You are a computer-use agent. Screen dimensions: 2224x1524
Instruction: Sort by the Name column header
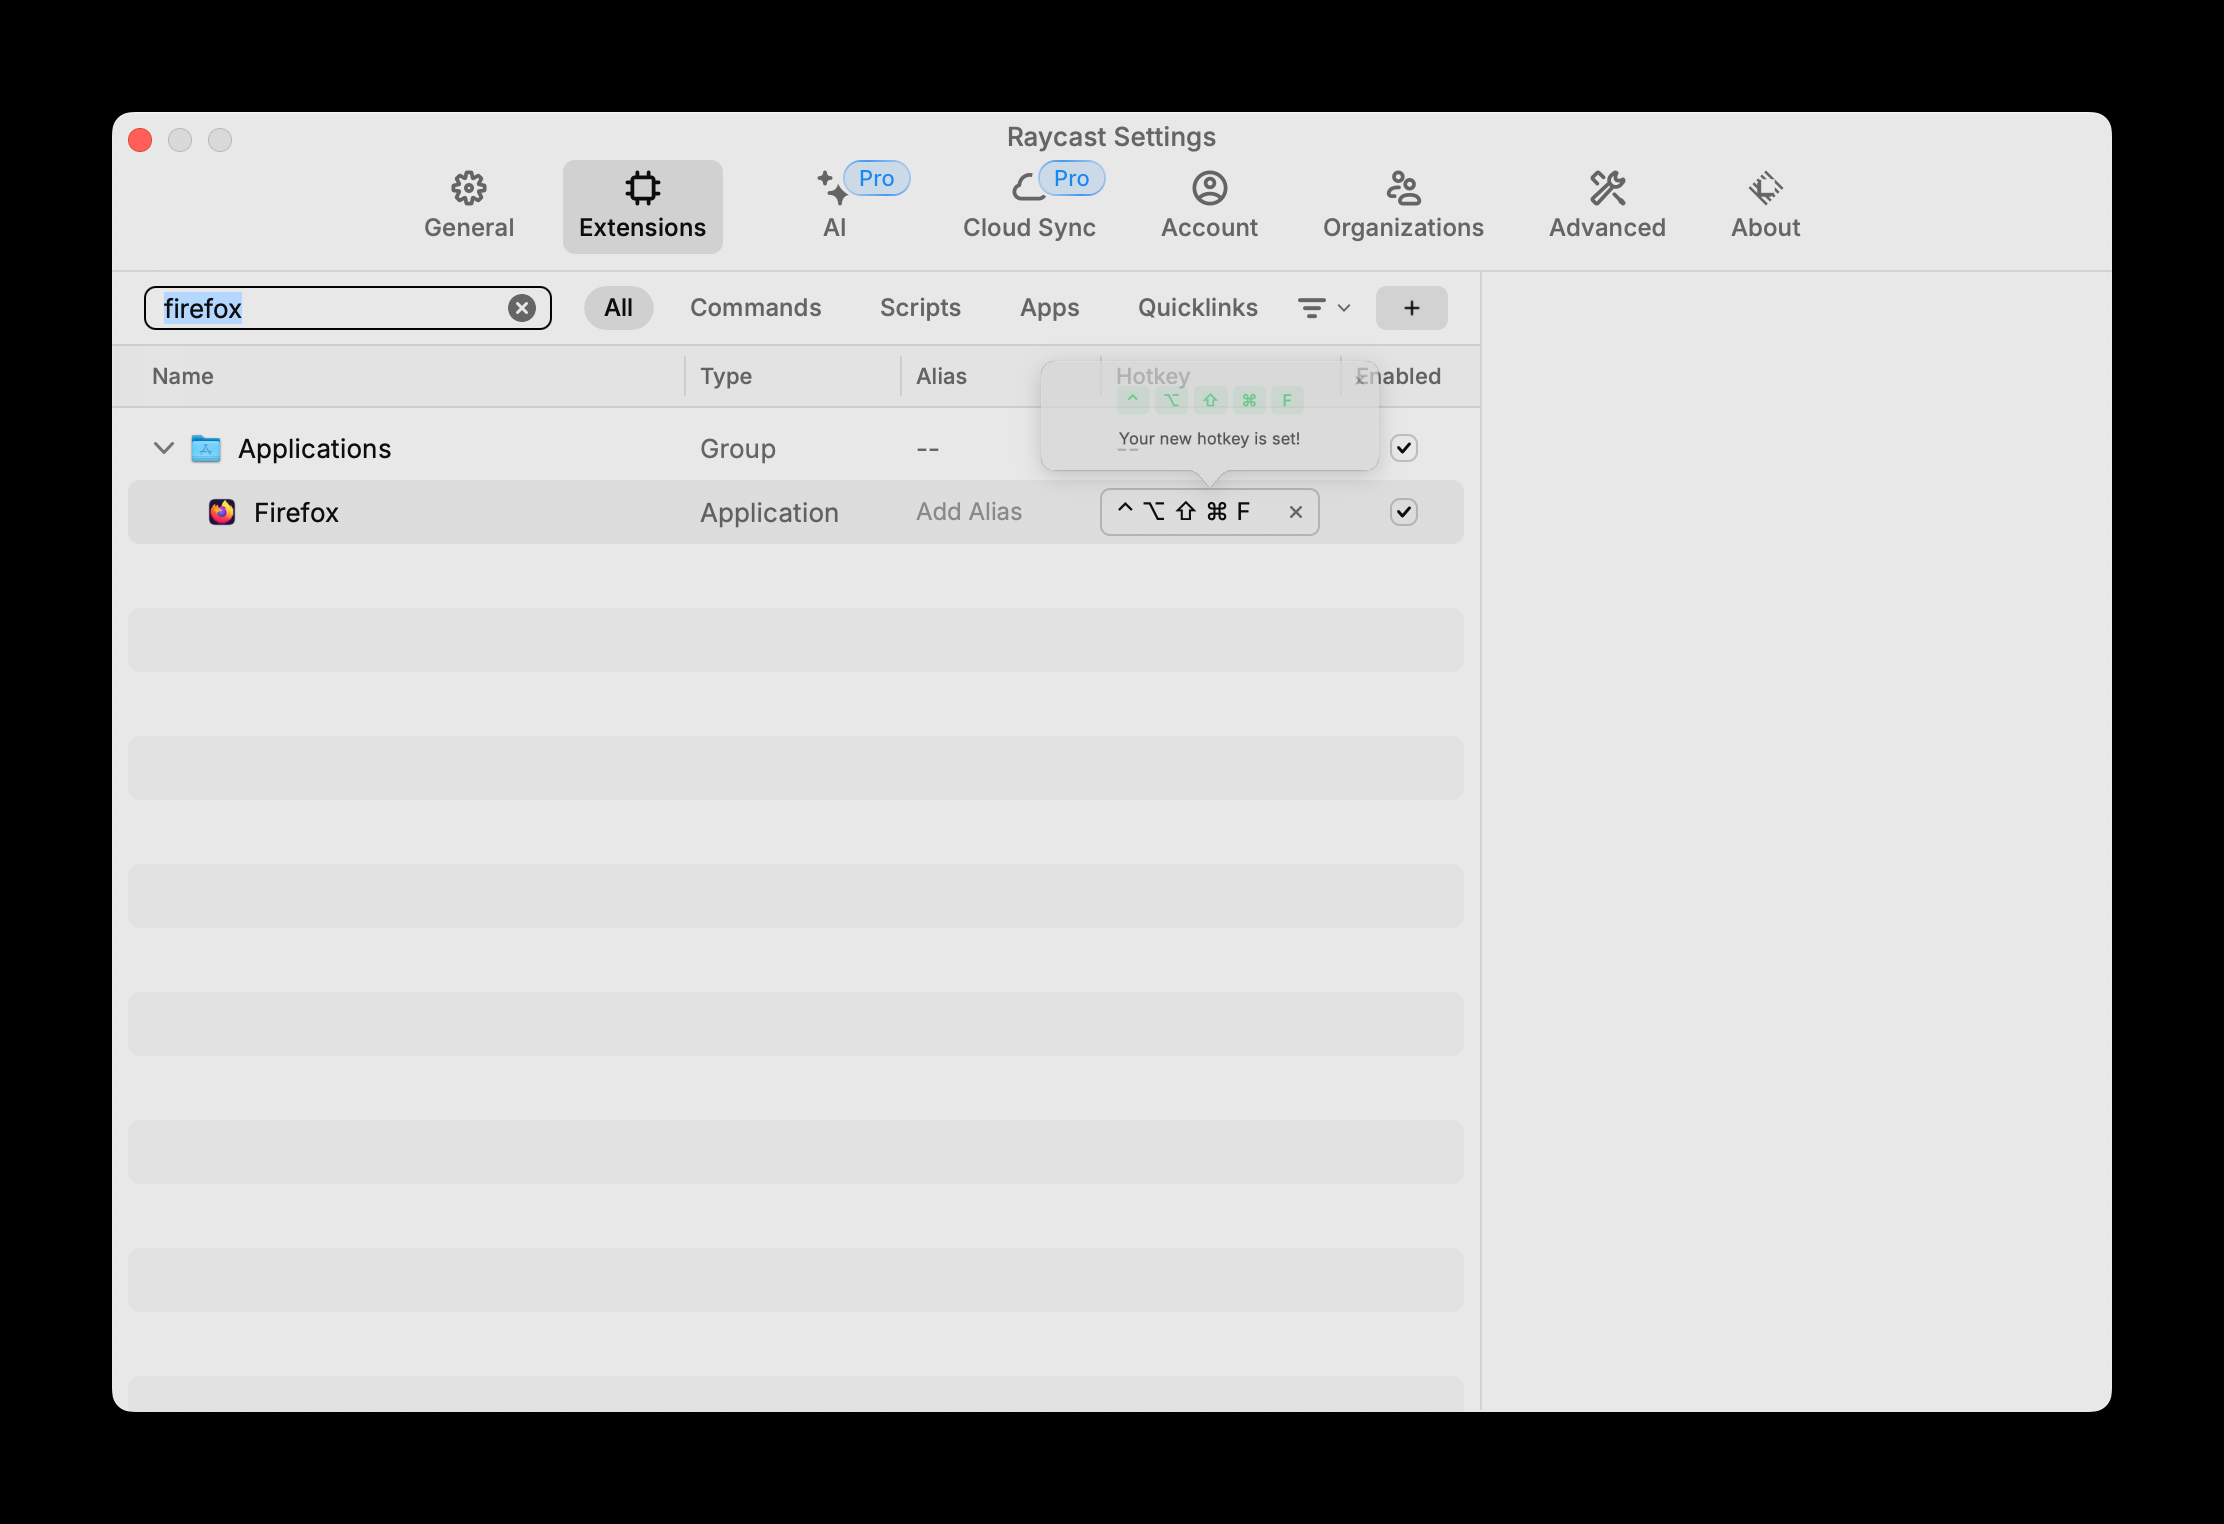(183, 376)
